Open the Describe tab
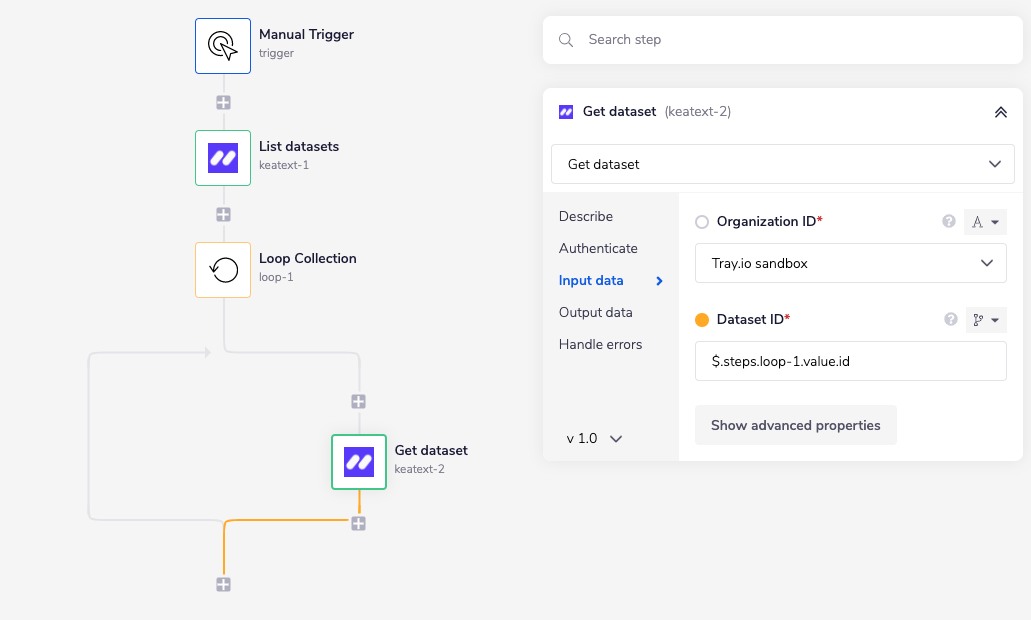Viewport: 1031px width, 620px height. (x=586, y=216)
